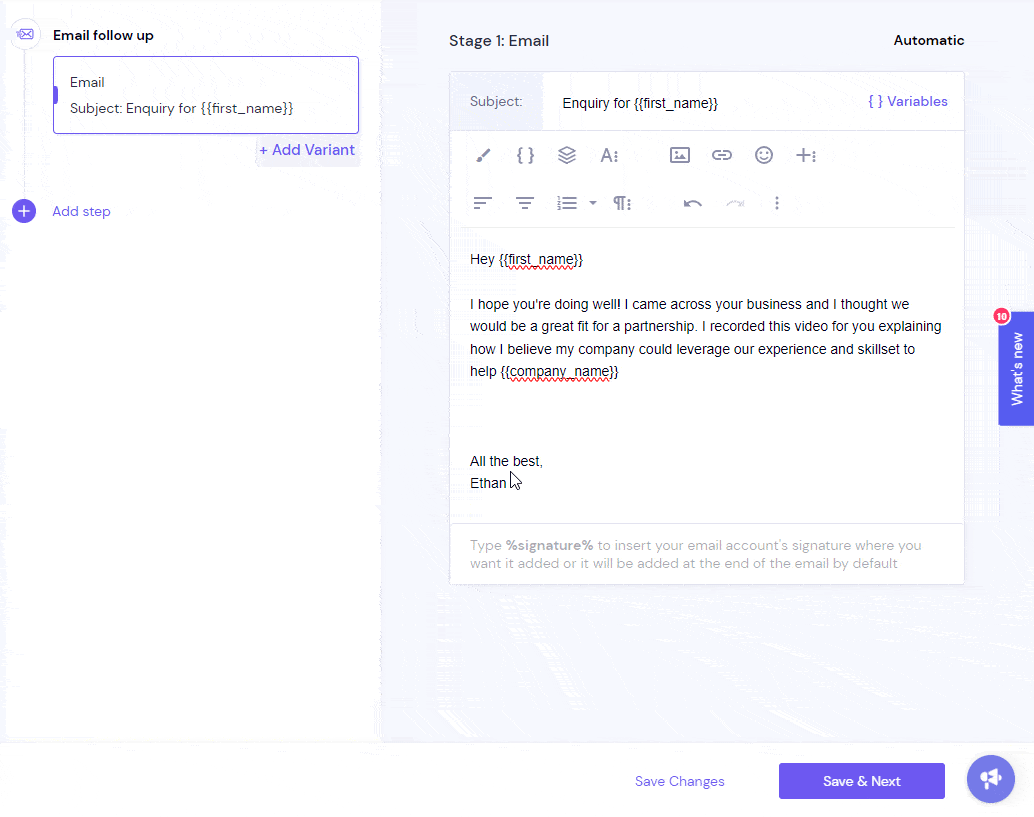Click the Variables link beside the subject

[908, 102]
